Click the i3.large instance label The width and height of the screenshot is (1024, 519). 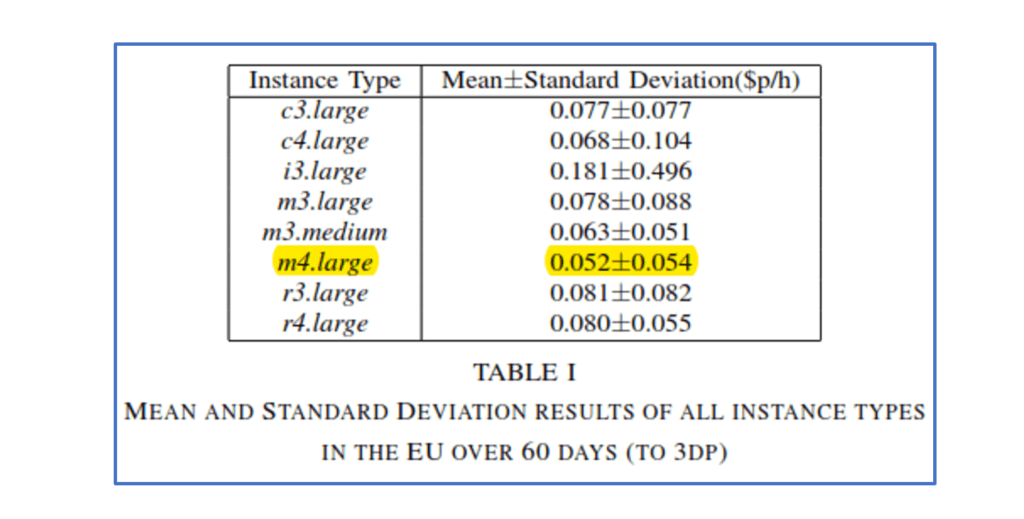click(x=325, y=171)
